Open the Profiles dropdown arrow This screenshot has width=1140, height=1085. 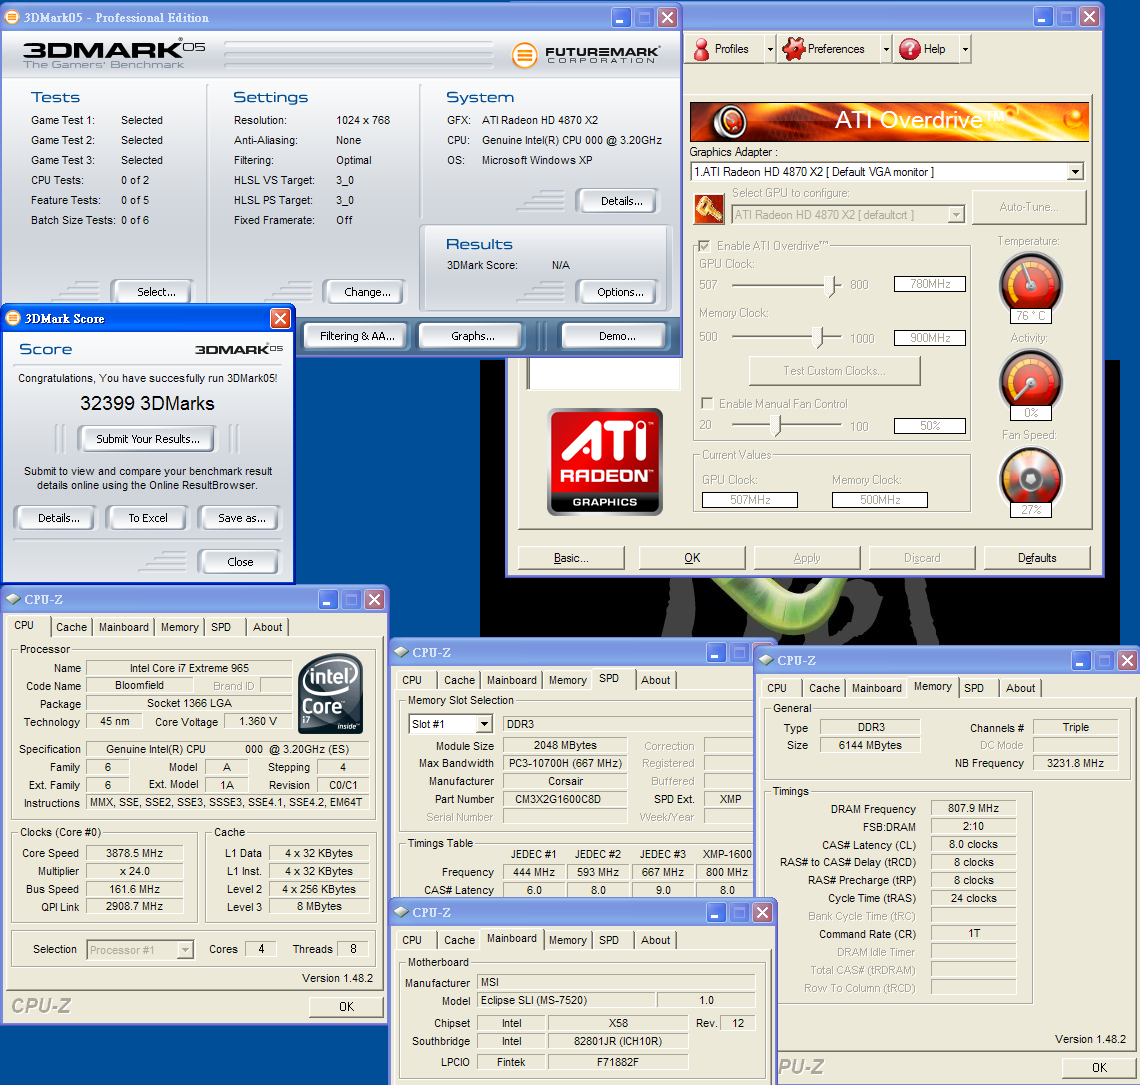[x=770, y=49]
